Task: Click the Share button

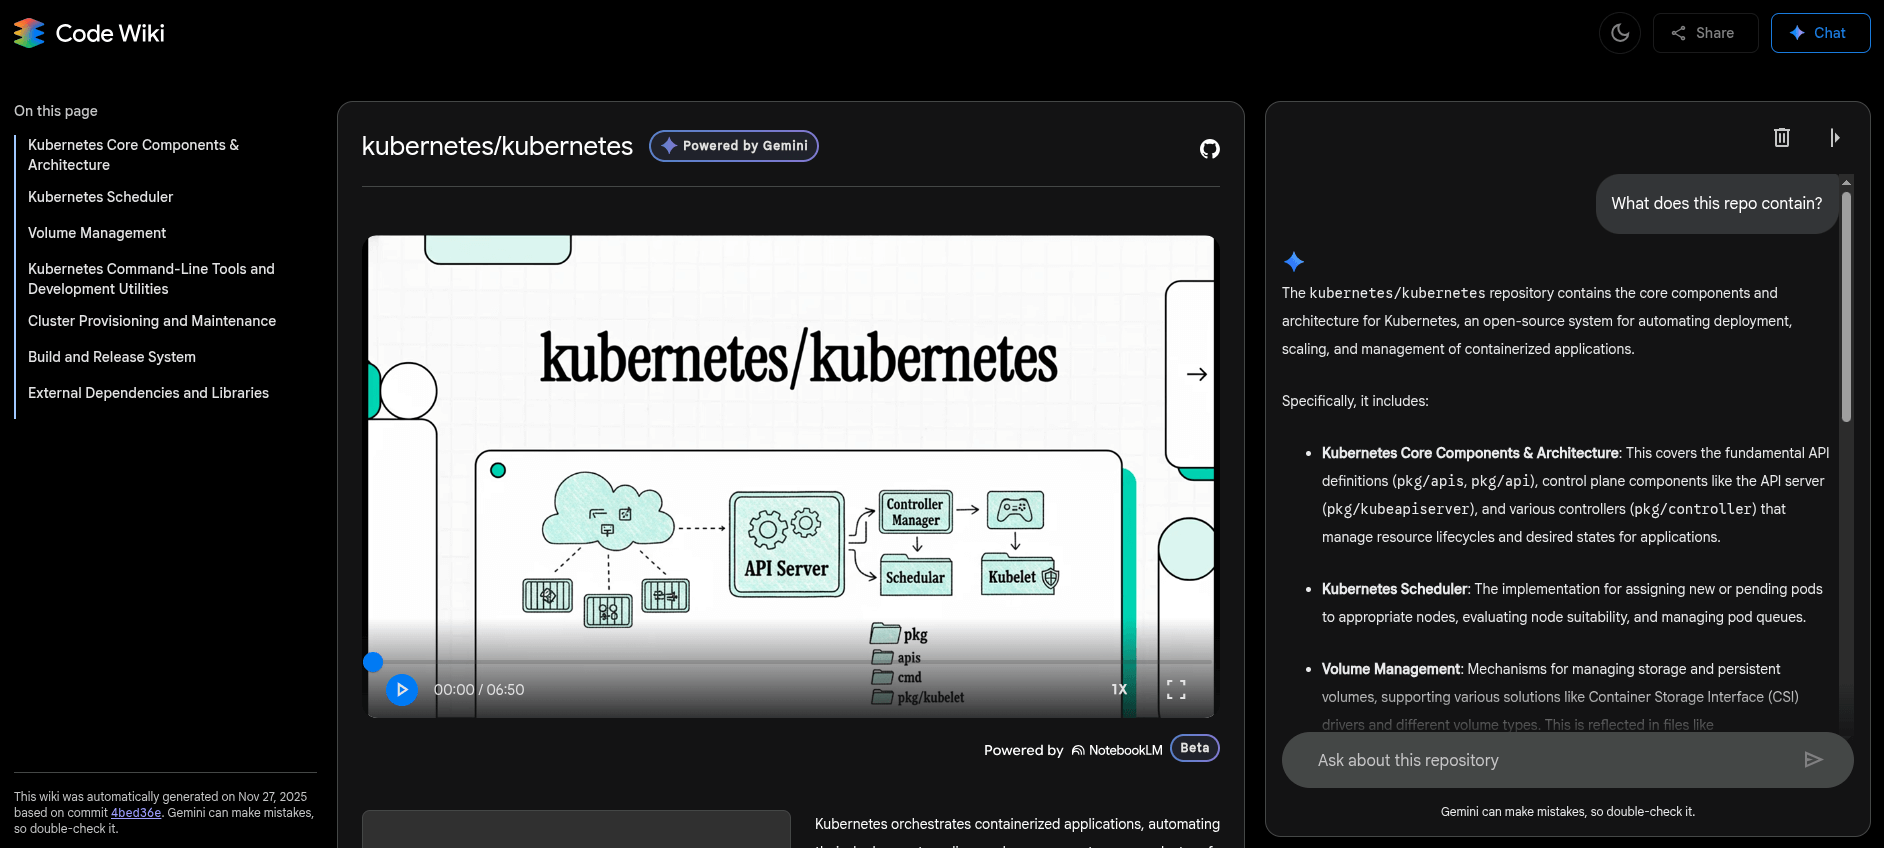Action: (x=1704, y=33)
